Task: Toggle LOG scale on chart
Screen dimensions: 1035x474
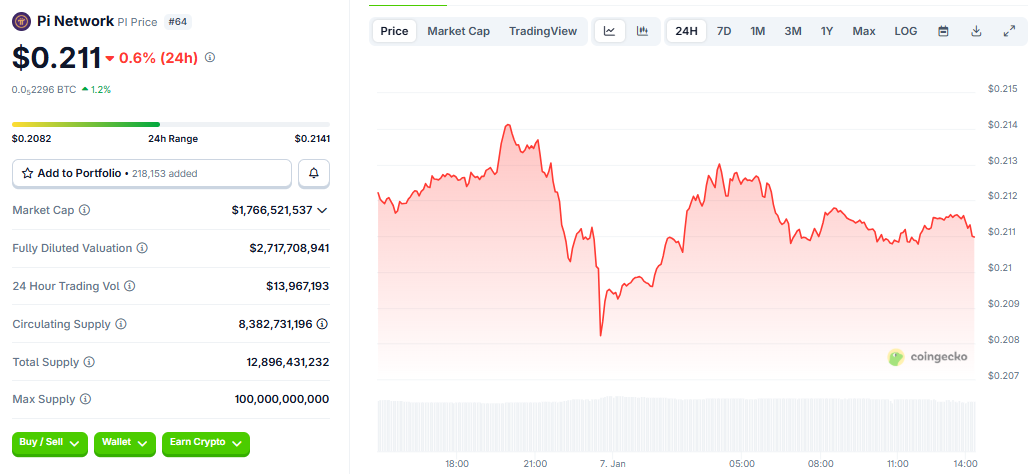Action: [x=906, y=31]
